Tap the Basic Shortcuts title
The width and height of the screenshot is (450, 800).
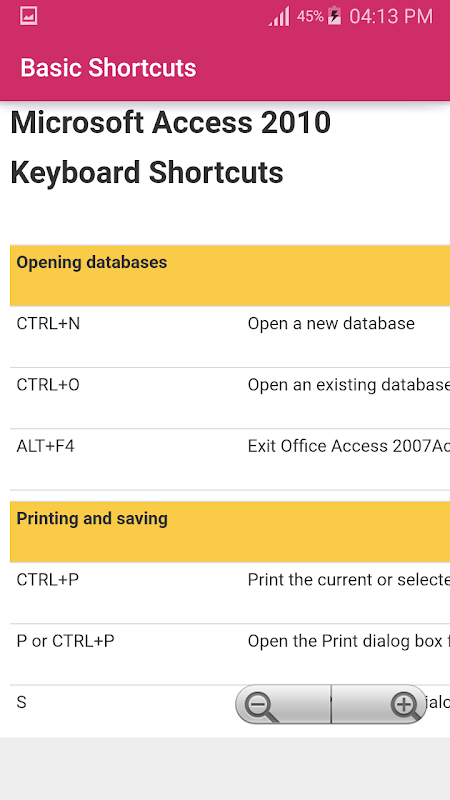pos(108,68)
